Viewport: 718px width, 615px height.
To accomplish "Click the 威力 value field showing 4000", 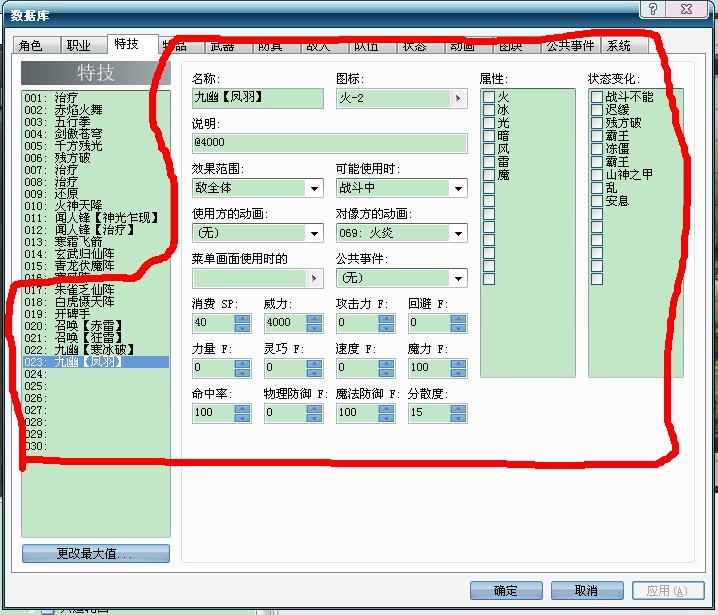I will coord(285,322).
